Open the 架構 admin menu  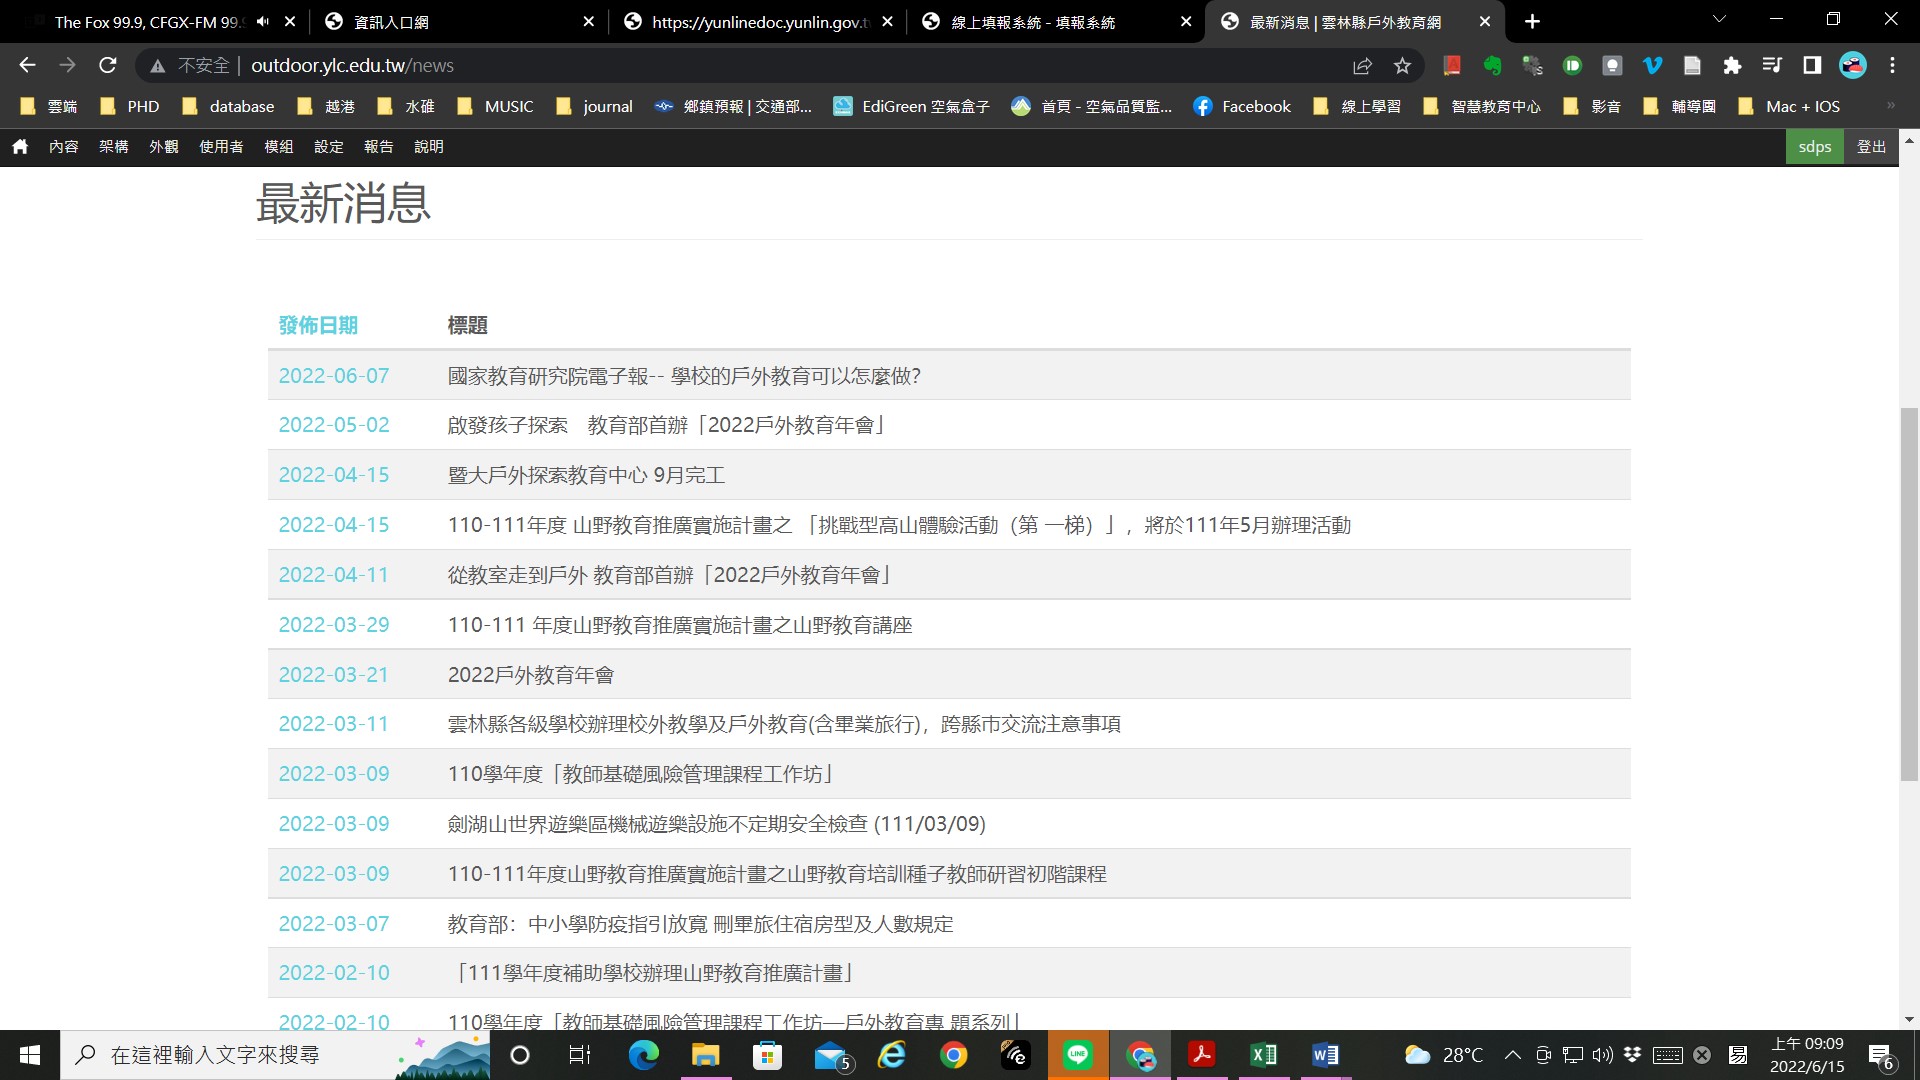tap(114, 146)
